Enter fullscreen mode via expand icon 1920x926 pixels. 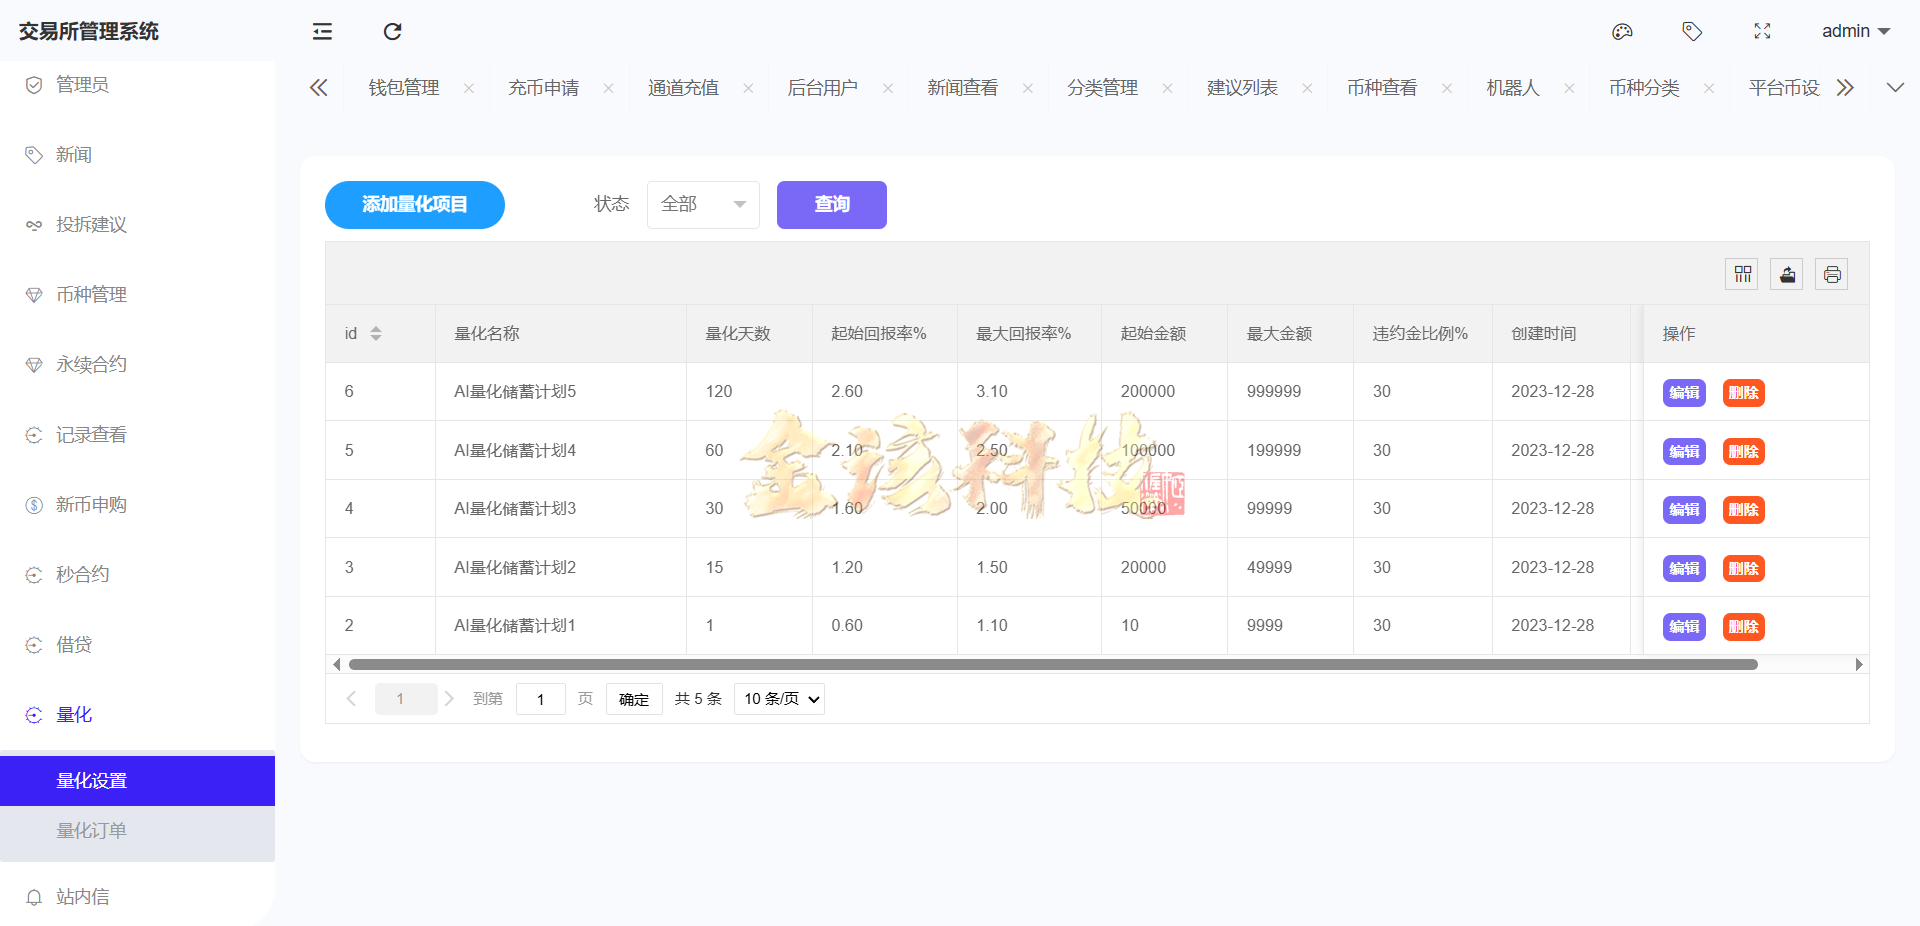pos(1763,31)
